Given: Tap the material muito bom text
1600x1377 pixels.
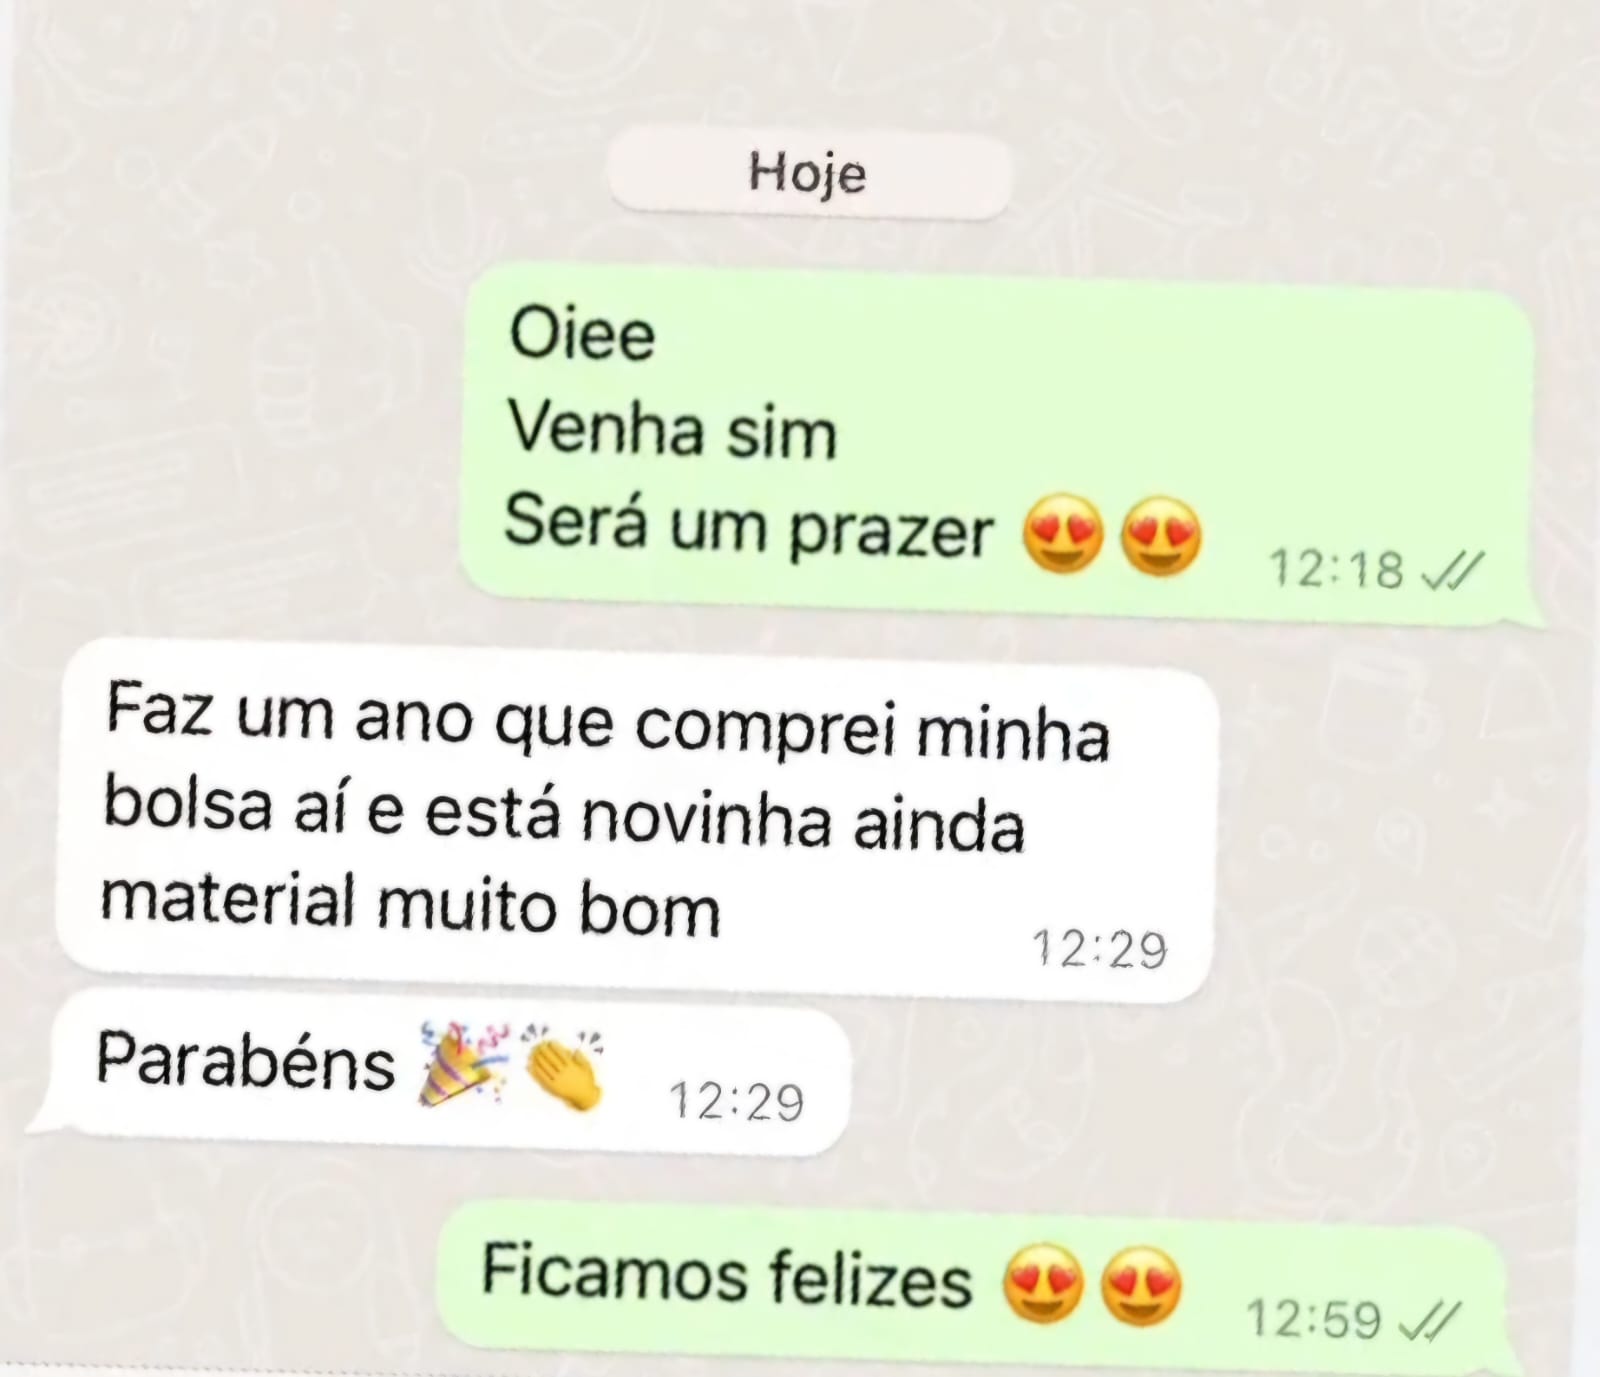Looking at the screenshot, I should tap(411, 904).
